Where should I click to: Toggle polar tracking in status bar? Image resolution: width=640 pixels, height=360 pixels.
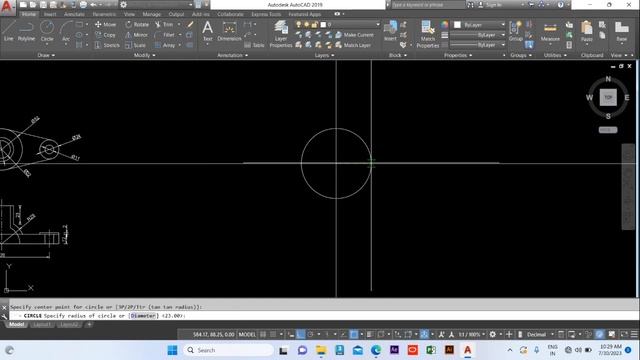[x=311, y=334]
